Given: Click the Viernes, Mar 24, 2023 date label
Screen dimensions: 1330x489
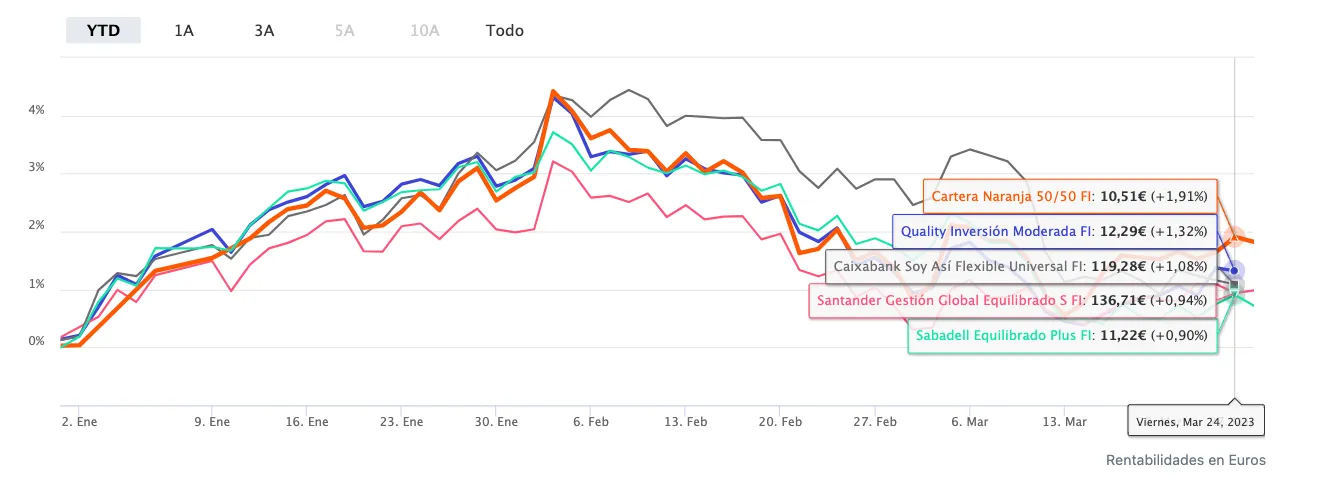Looking at the screenshot, I should coord(1196,422).
